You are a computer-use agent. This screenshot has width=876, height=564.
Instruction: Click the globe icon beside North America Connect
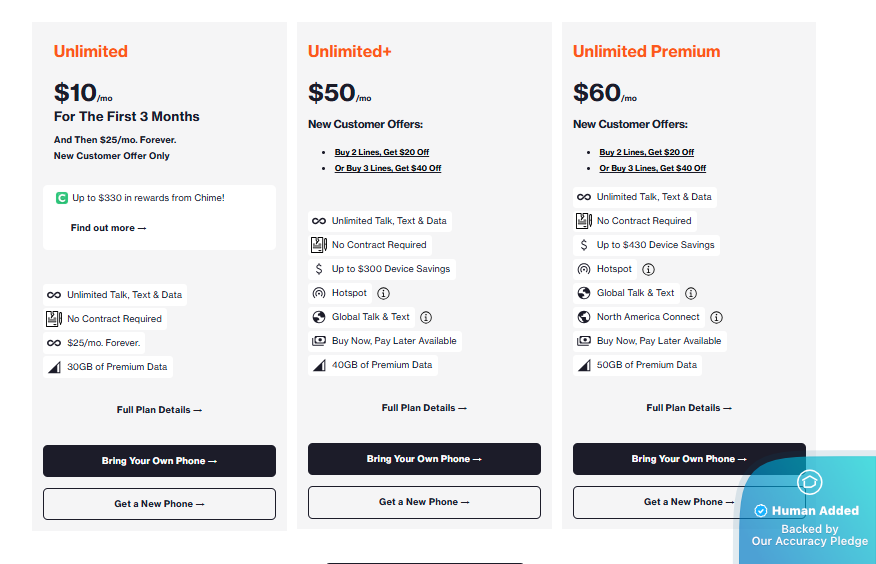pos(584,317)
